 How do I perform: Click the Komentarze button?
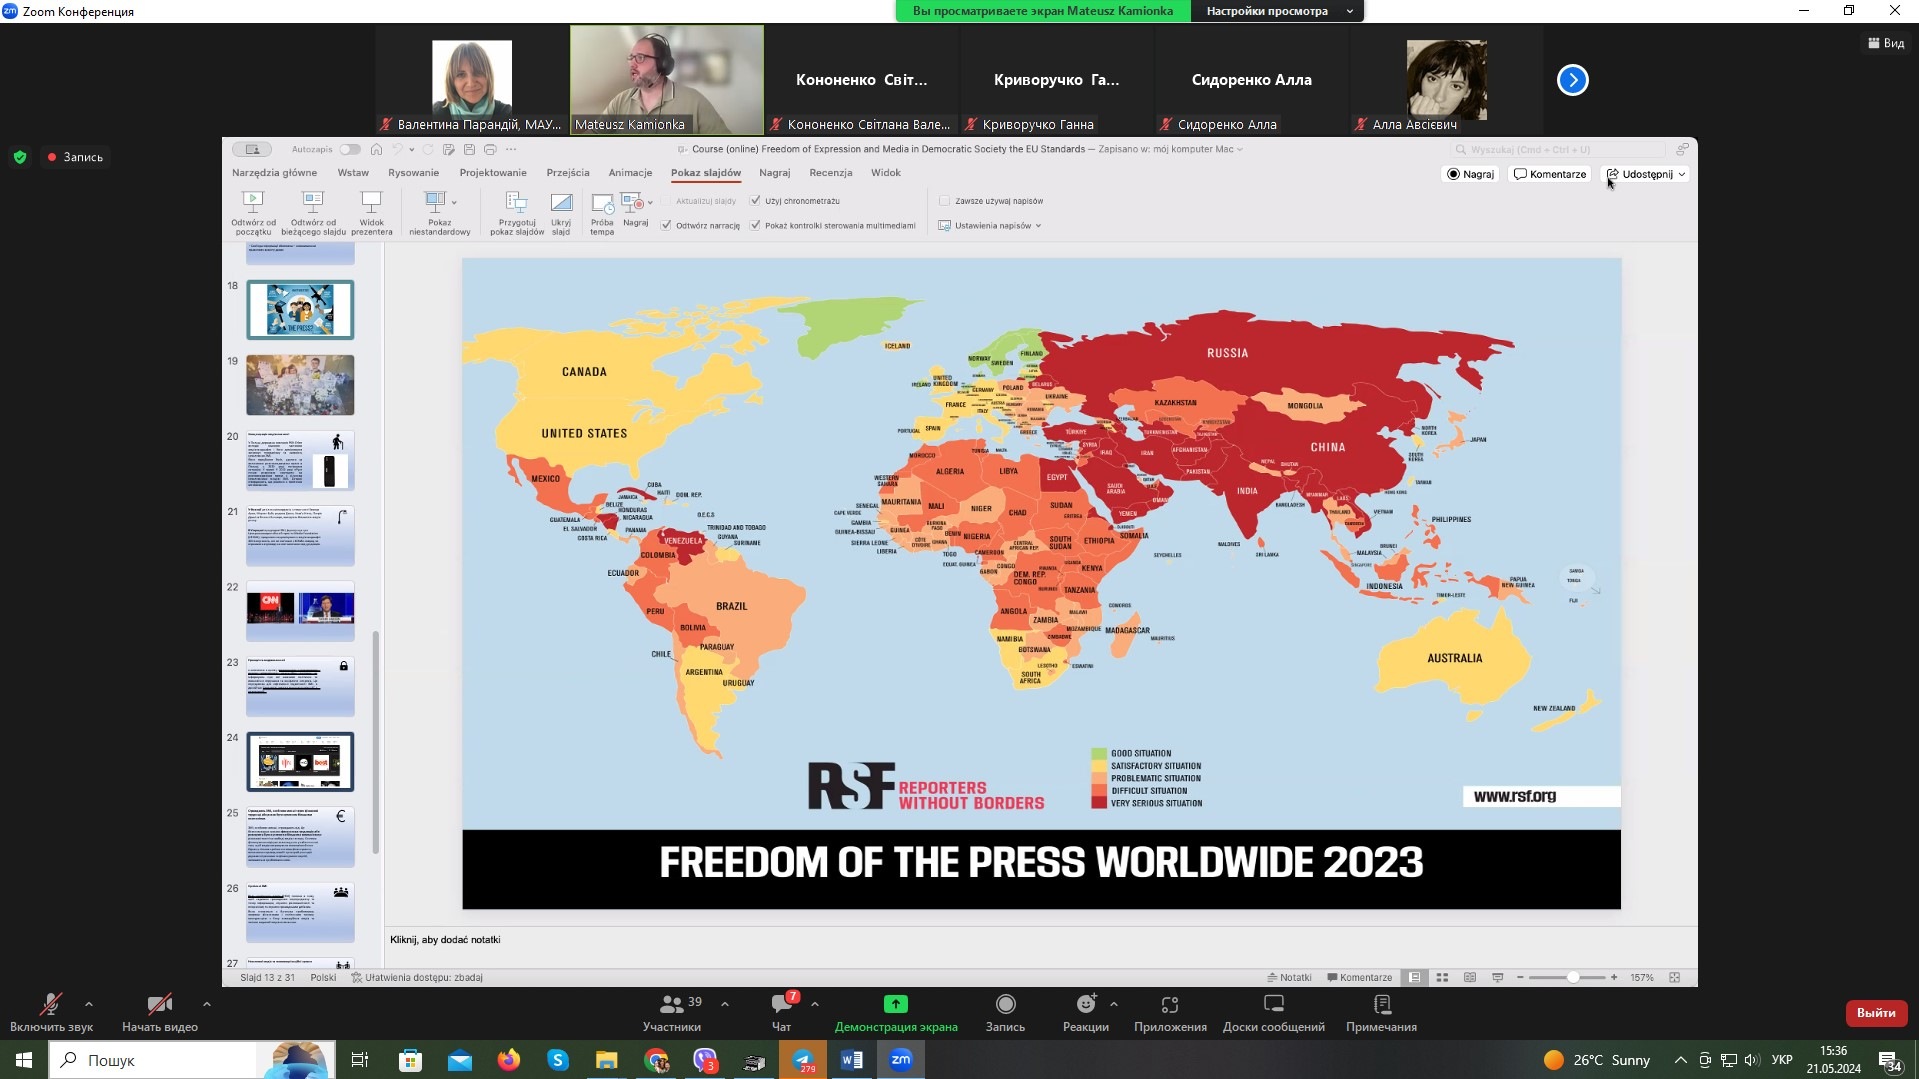tap(1549, 174)
